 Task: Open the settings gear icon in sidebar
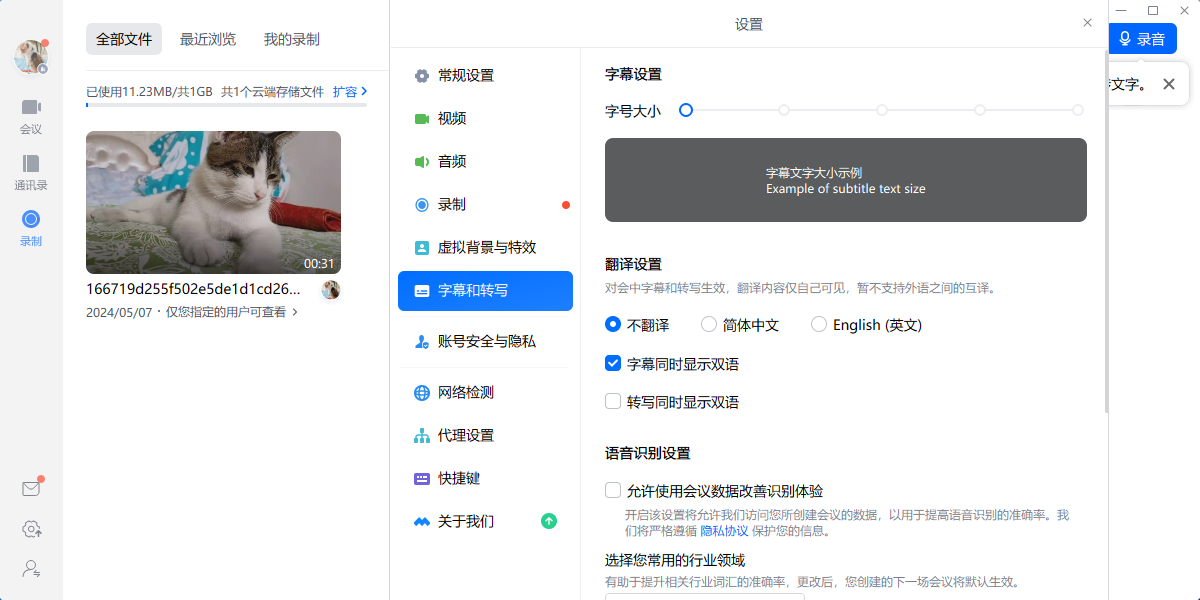coord(31,529)
